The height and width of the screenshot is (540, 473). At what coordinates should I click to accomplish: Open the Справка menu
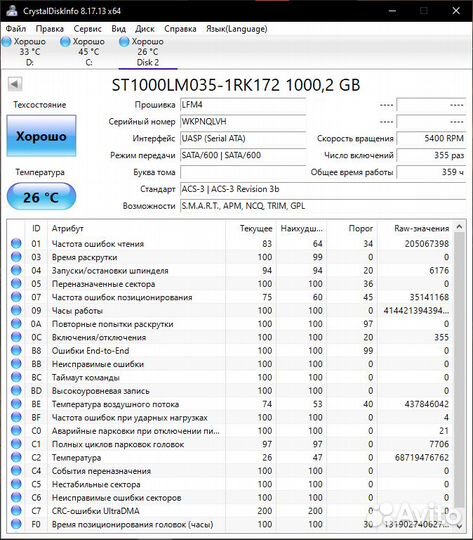click(x=180, y=29)
